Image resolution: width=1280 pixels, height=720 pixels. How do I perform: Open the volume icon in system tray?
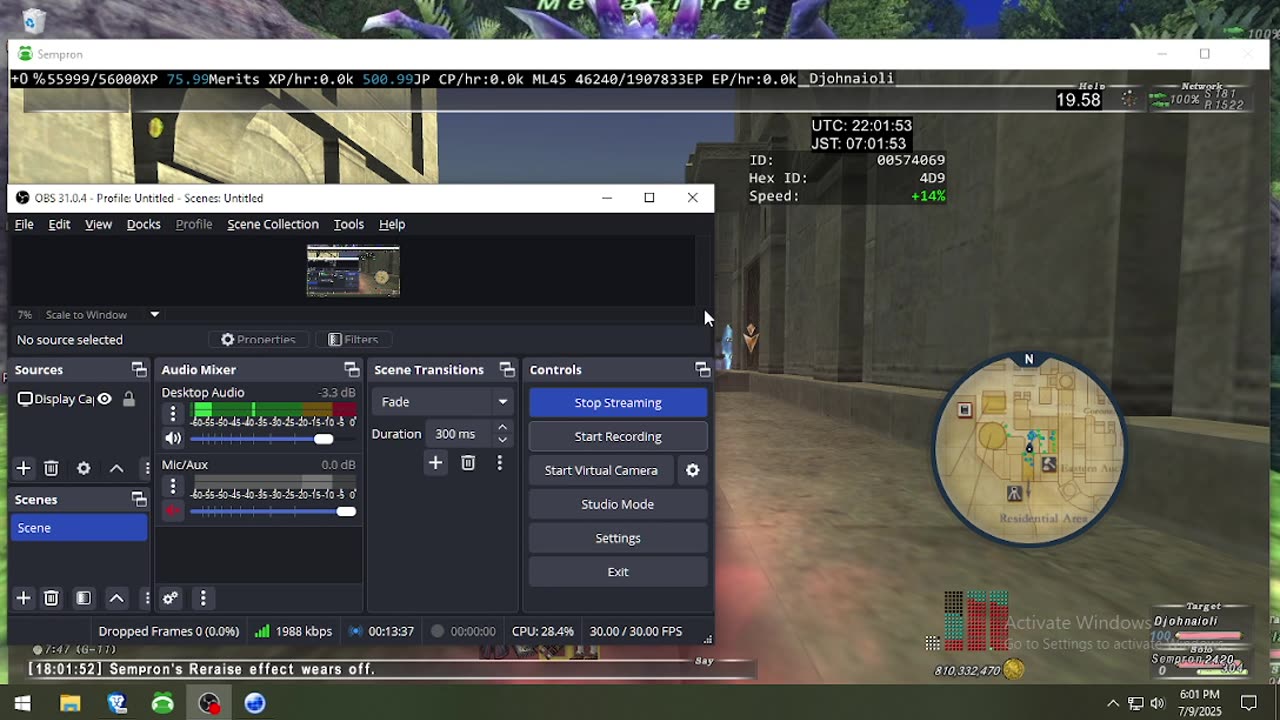1157,703
